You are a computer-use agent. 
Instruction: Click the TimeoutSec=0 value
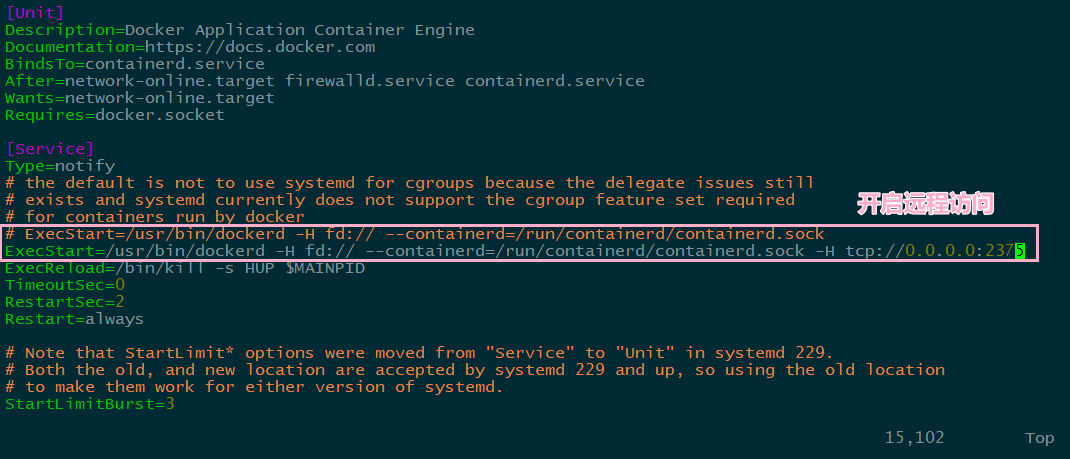pyautogui.click(x=120, y=285)
